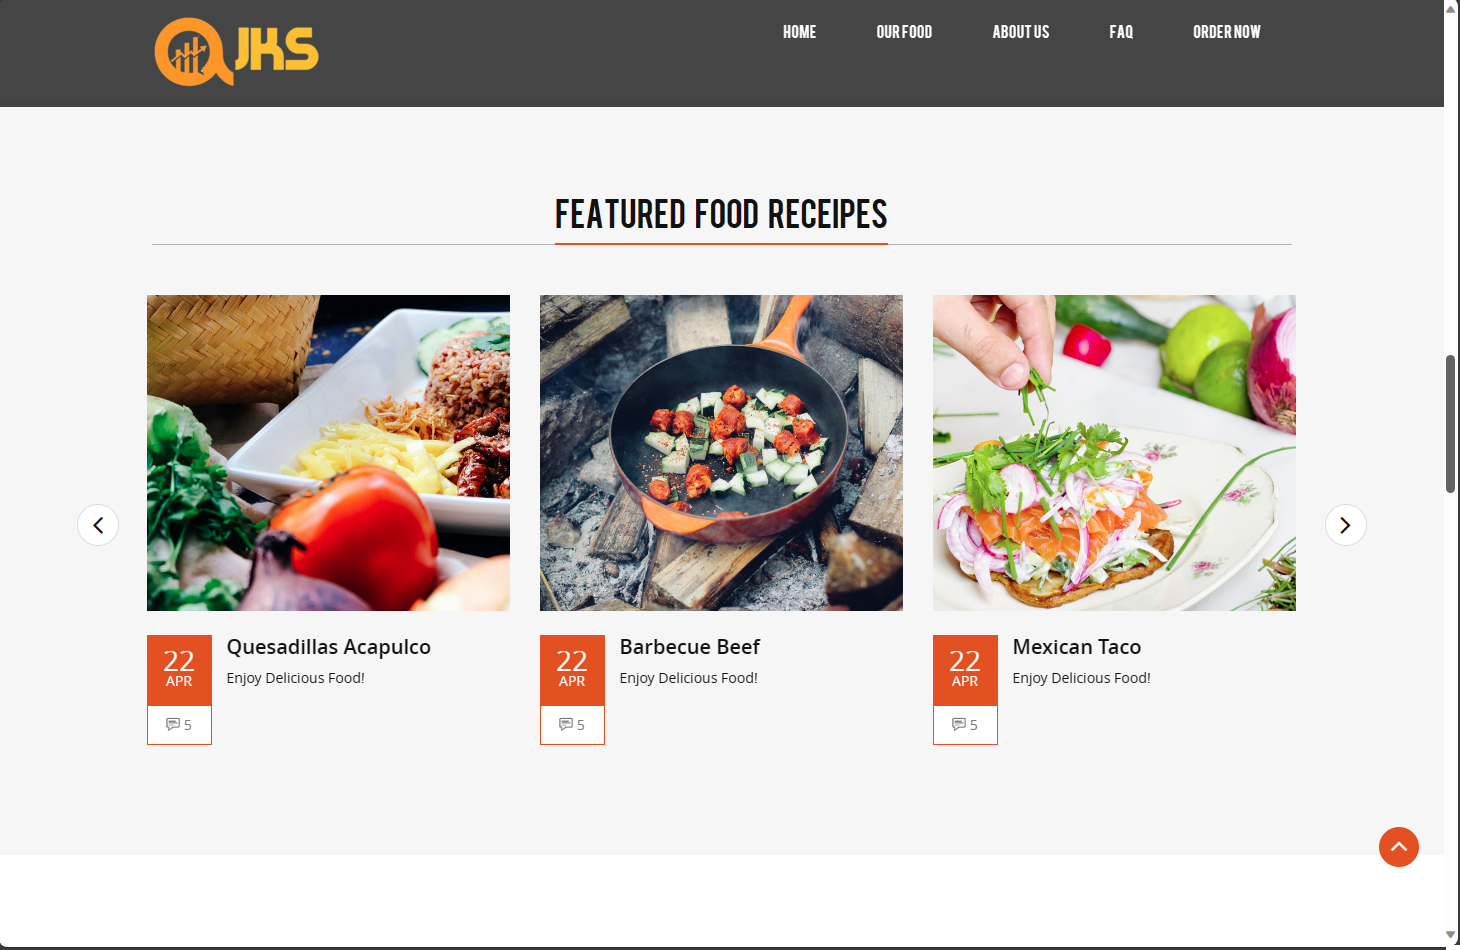Open the Barbecue Beef recipe title
Viewport: 1460px width, 950px height.
click(x=690, y=647)
